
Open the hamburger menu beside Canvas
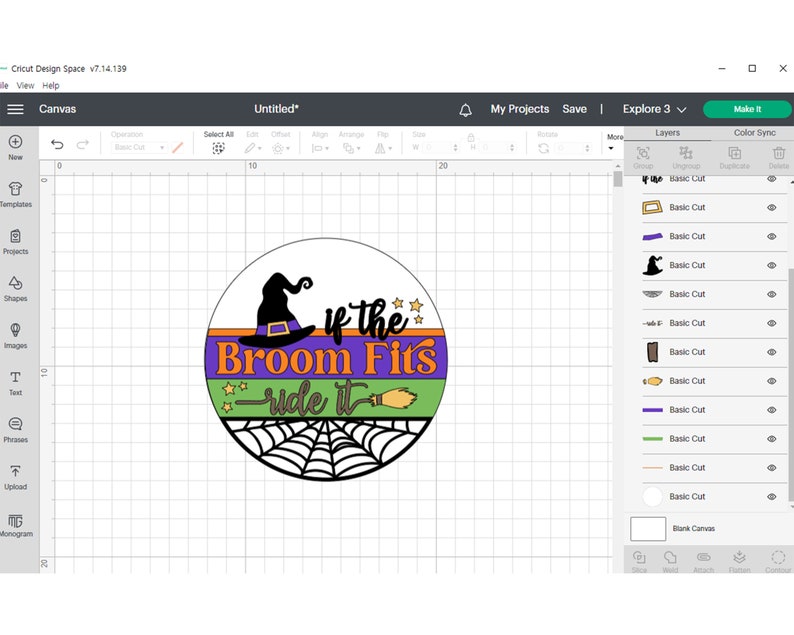(15, 109)
